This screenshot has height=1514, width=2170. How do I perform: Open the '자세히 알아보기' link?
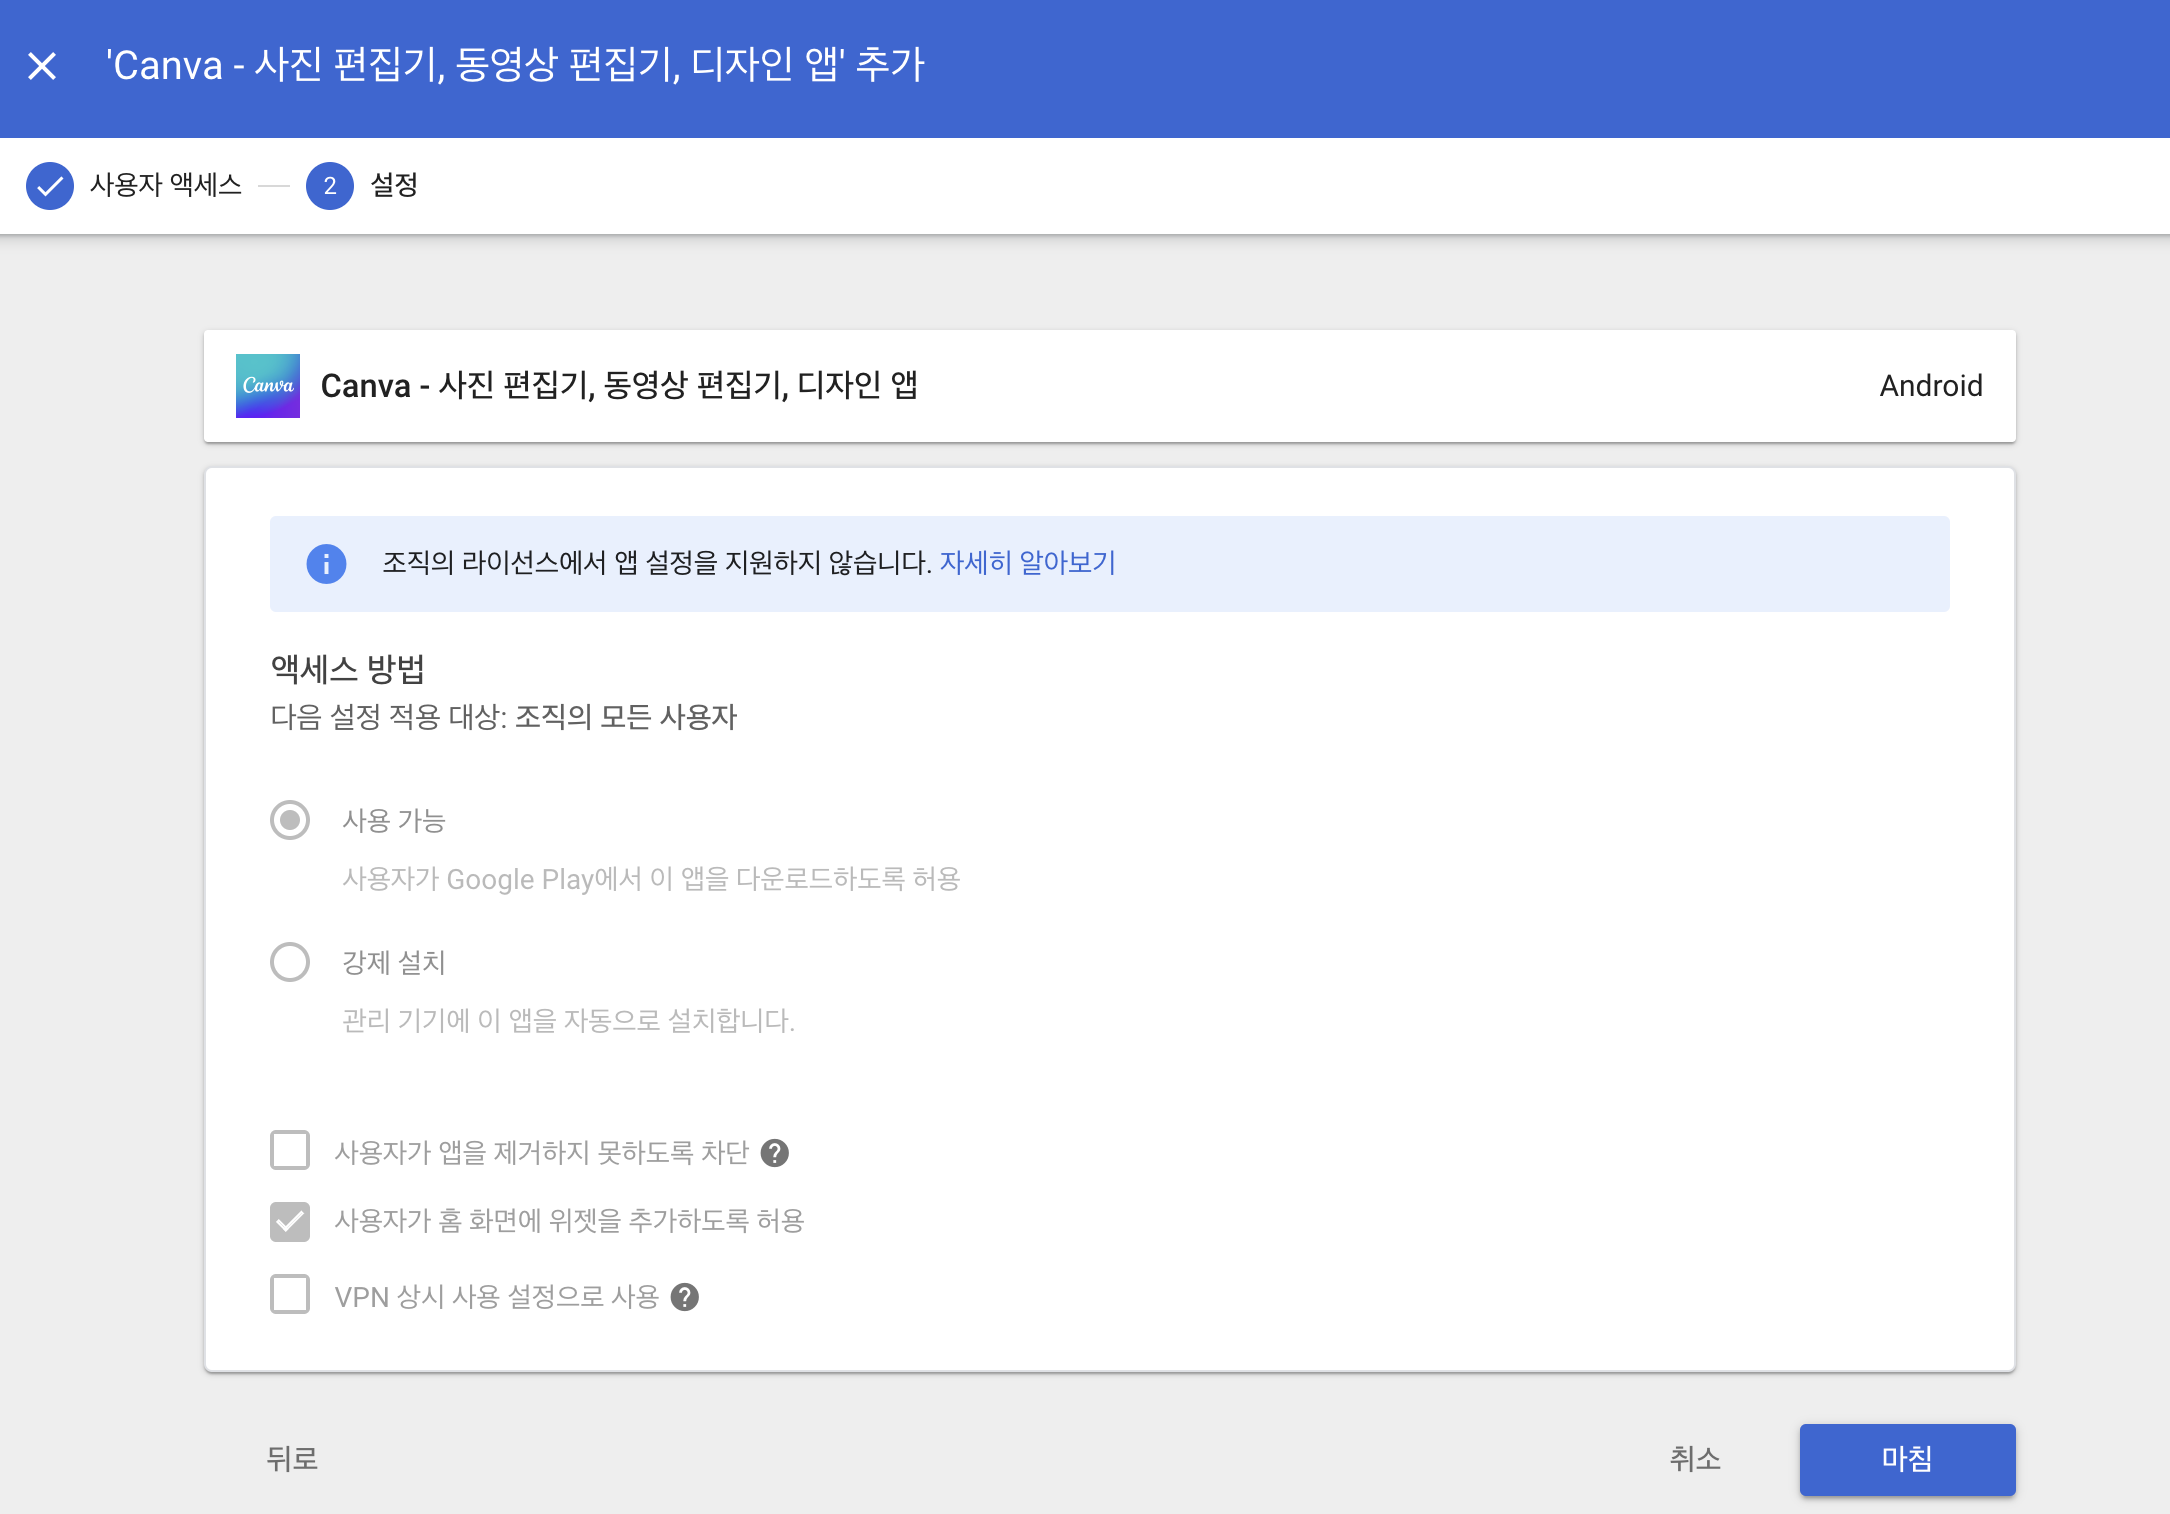tap(1027, 563)
